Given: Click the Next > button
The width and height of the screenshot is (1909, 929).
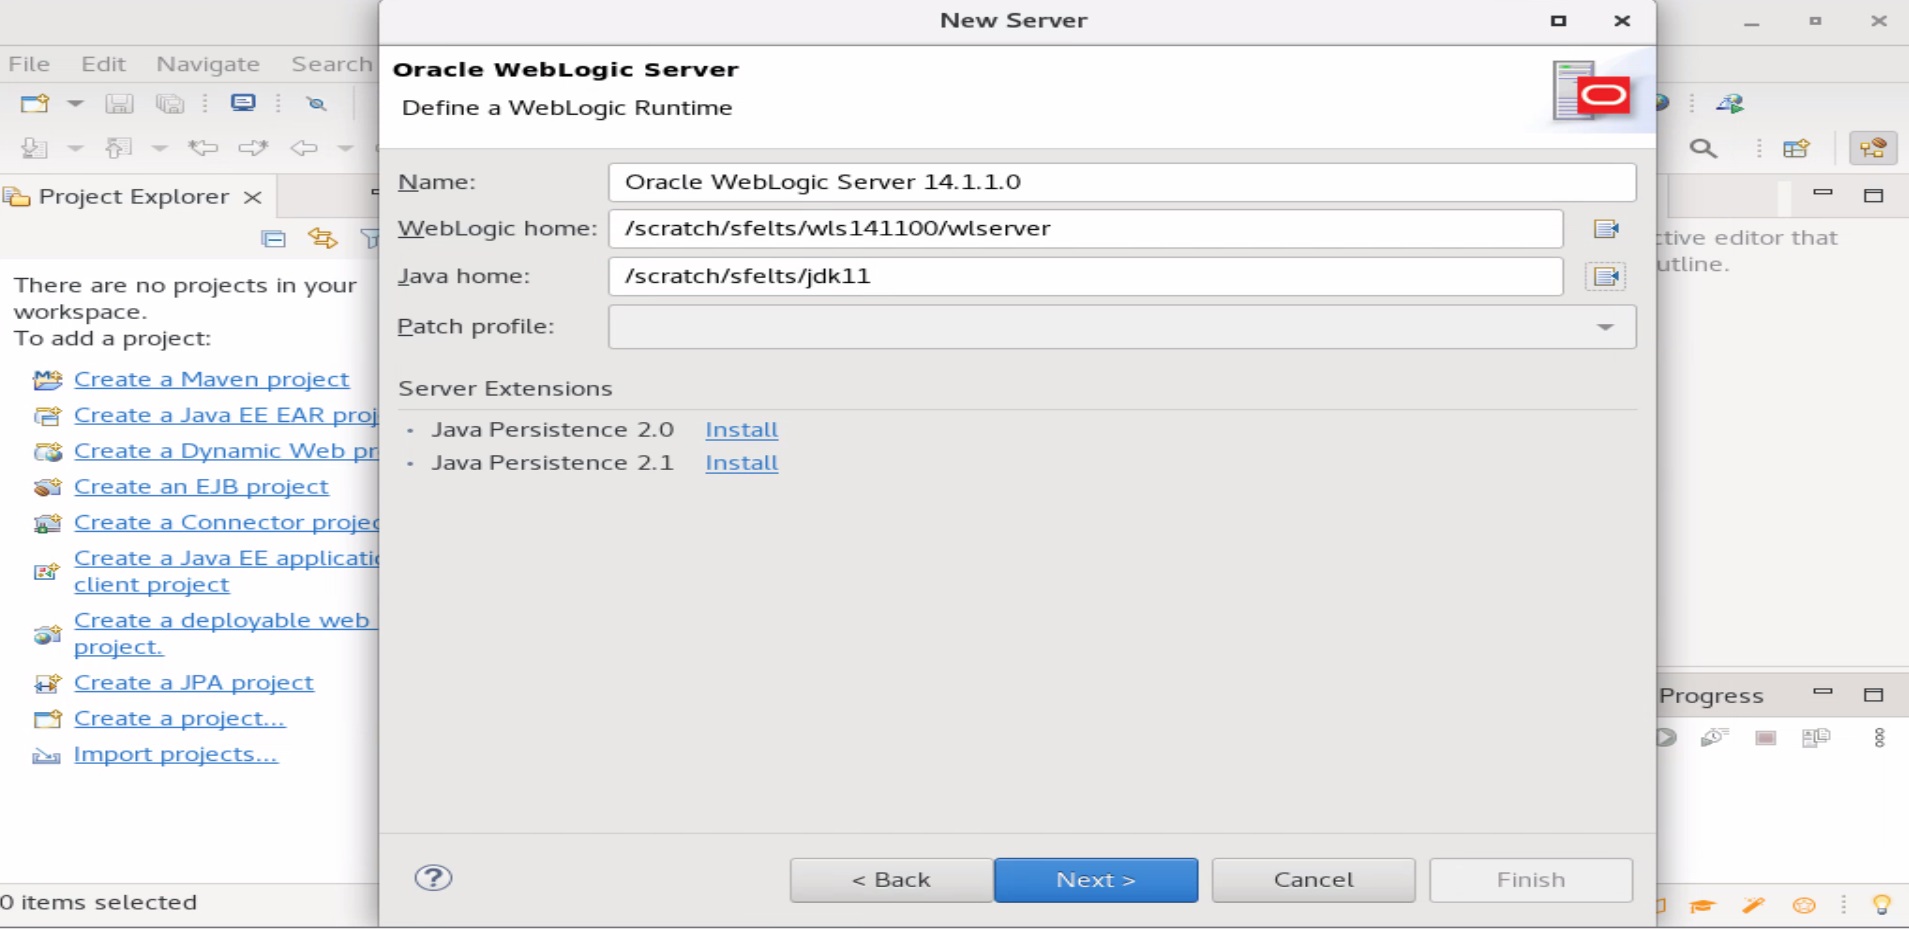Looking at the screenshot, I should (x=1095, y=880).
